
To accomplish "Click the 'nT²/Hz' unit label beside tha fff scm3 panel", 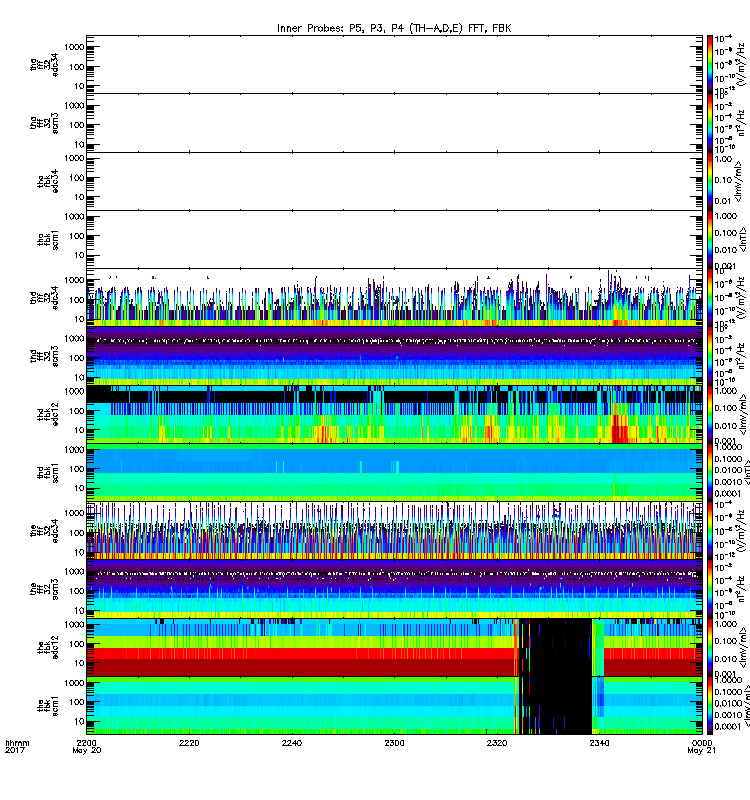I will pos(741,123).
